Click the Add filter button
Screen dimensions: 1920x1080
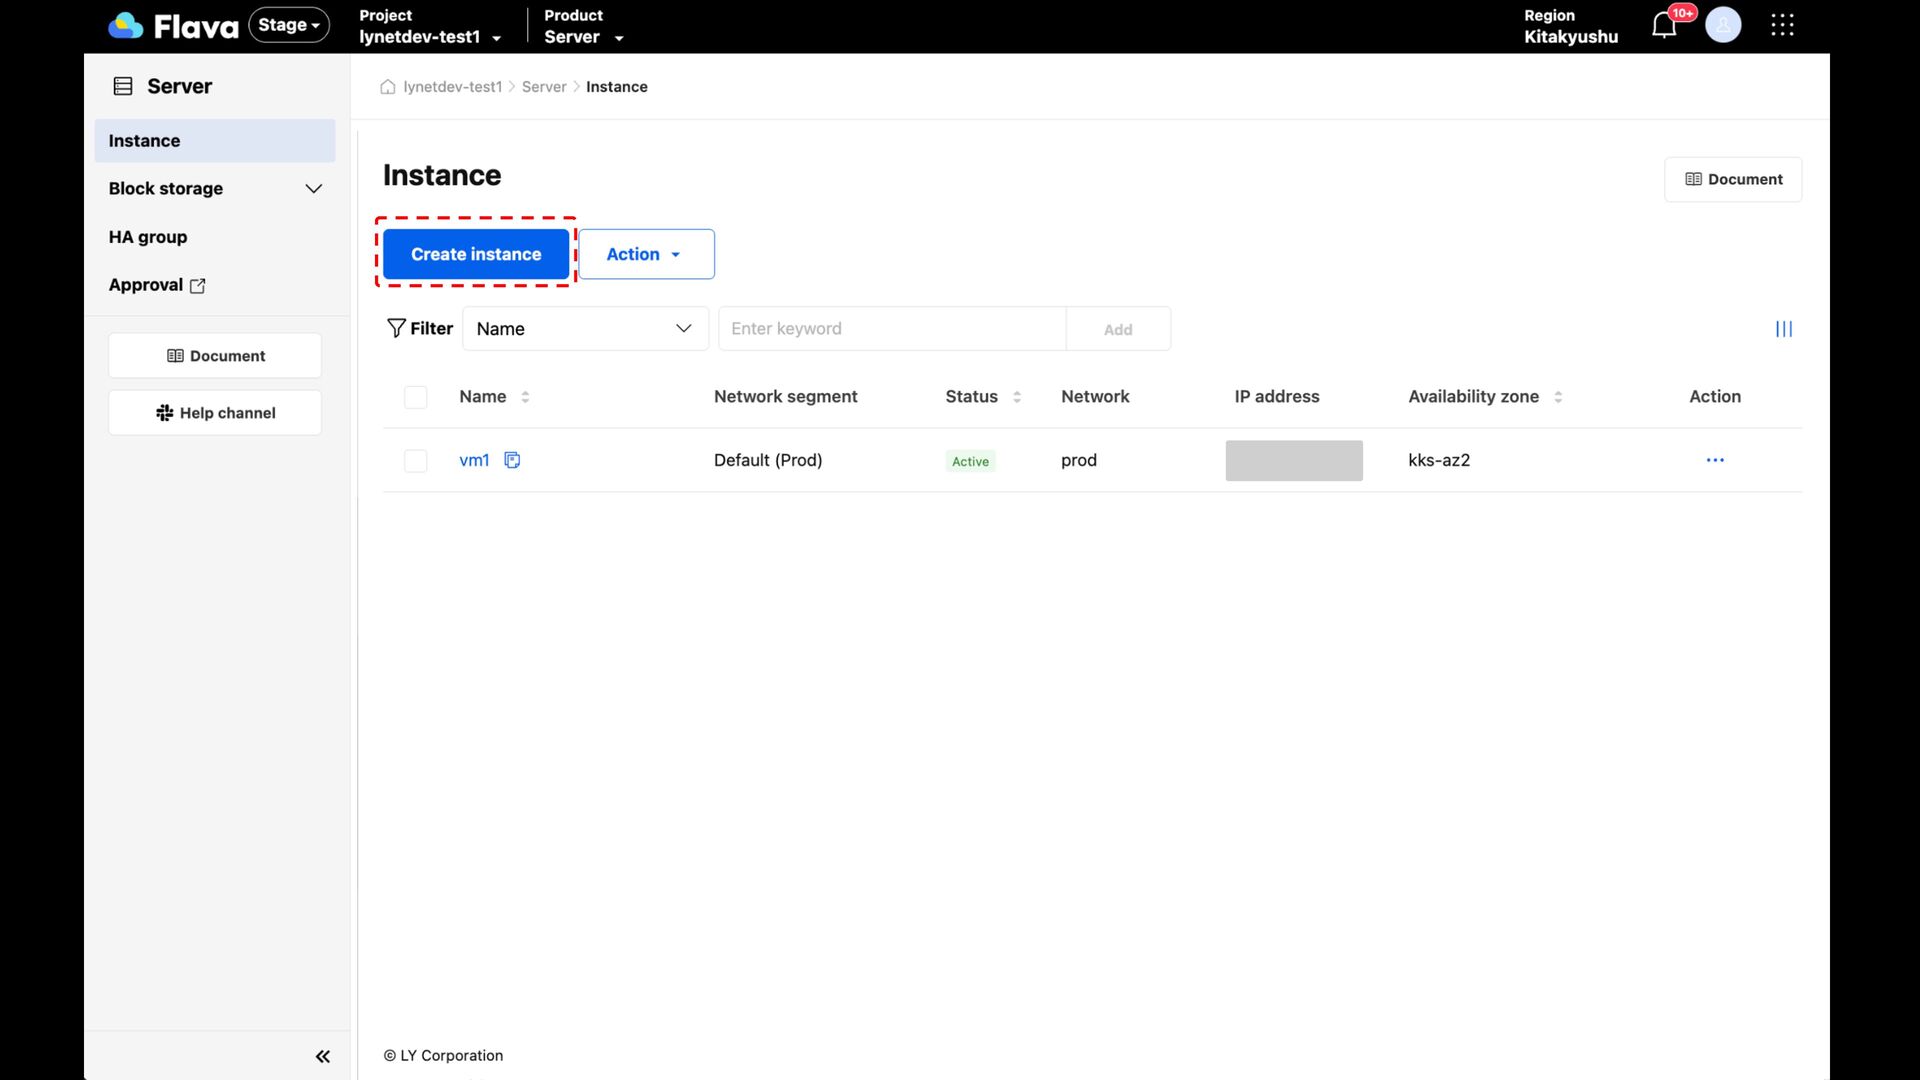tap(1118, 329)
